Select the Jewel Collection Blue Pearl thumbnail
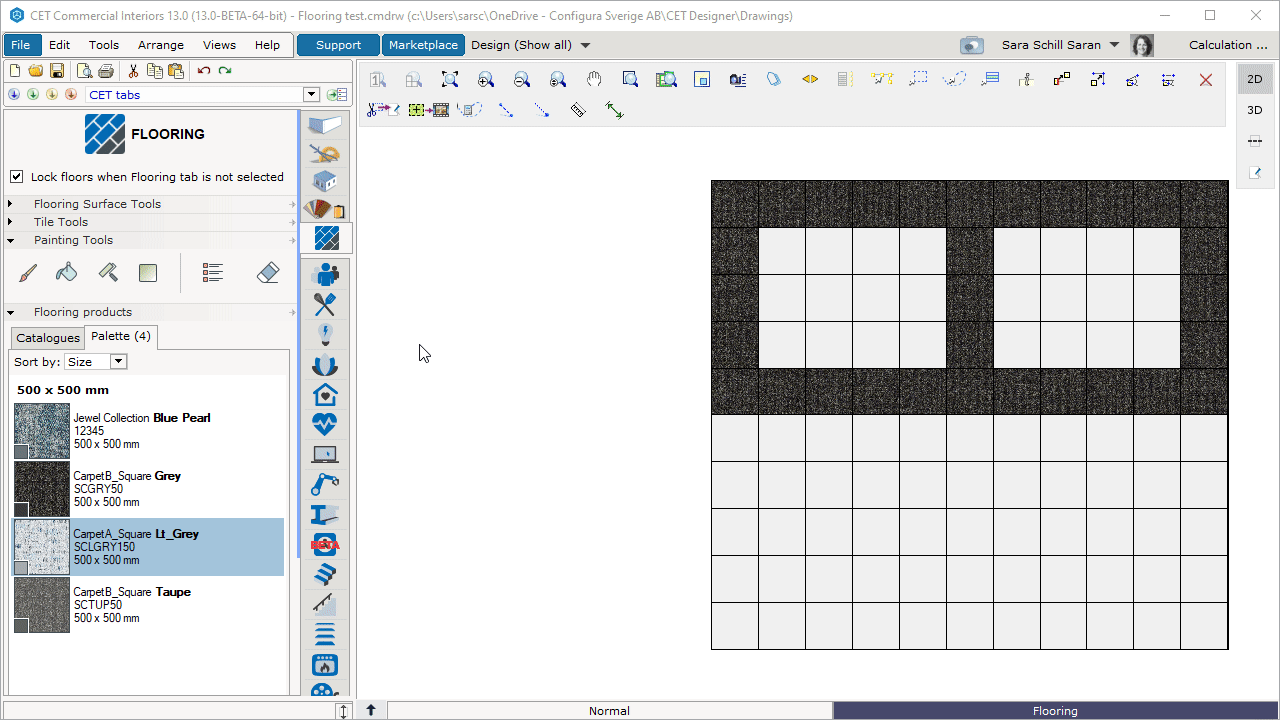The width and height of the screenshot is (1280, 720). pyautogui.click(x=42, y=431)
